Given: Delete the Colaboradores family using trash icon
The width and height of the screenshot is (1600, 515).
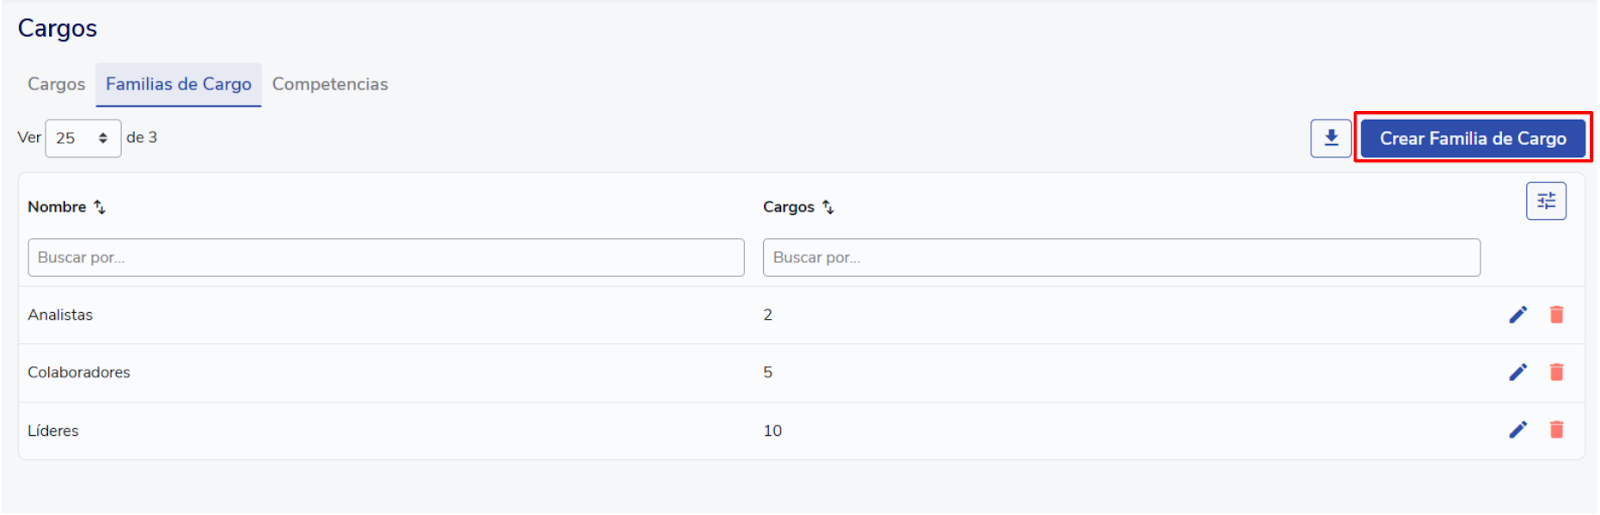Looking at the screenshot, I should (x=1557, y=372).
